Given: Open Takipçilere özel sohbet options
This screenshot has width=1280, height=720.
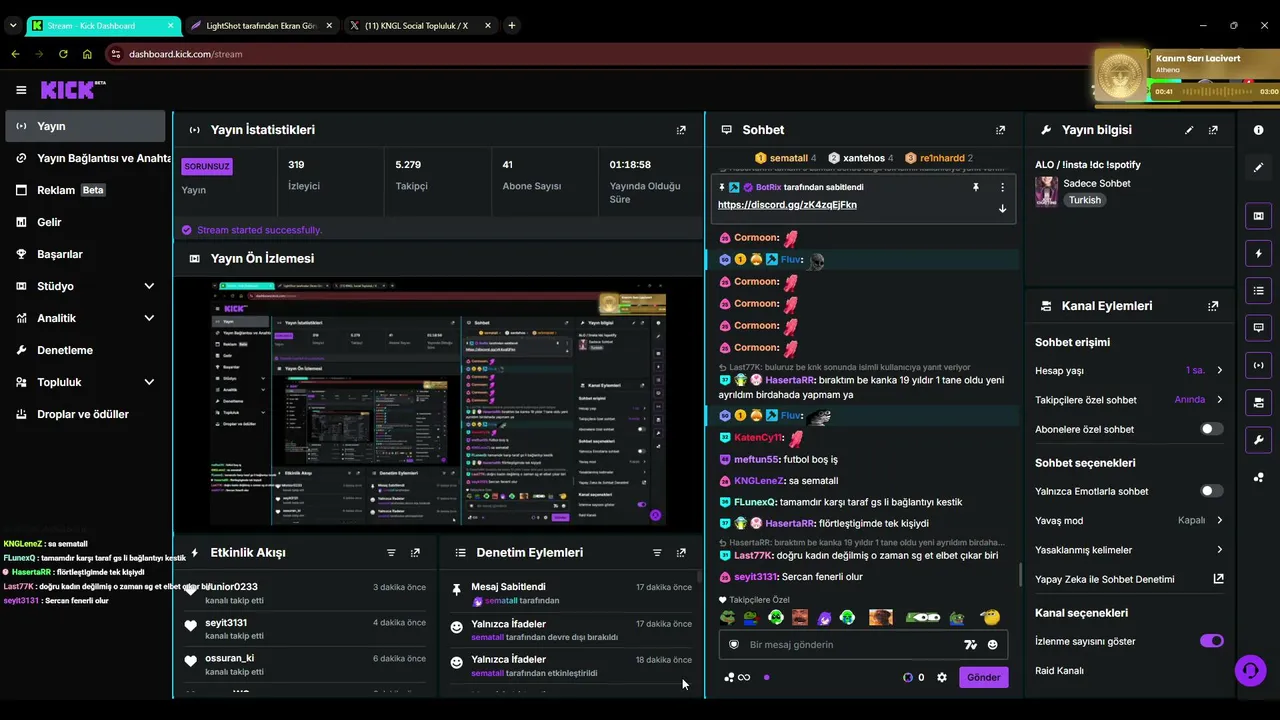Looking at the screenshot, I should (x=1129, y=400).
